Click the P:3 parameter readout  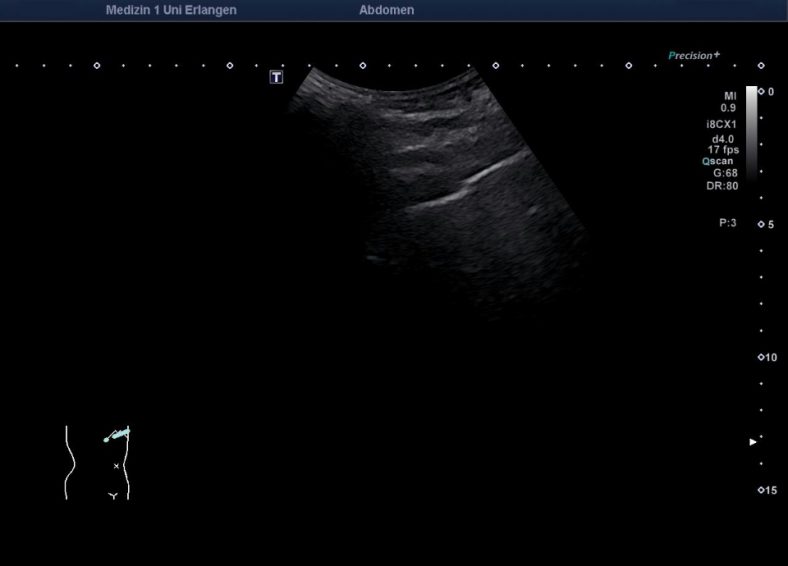click(x=727, y=223)
